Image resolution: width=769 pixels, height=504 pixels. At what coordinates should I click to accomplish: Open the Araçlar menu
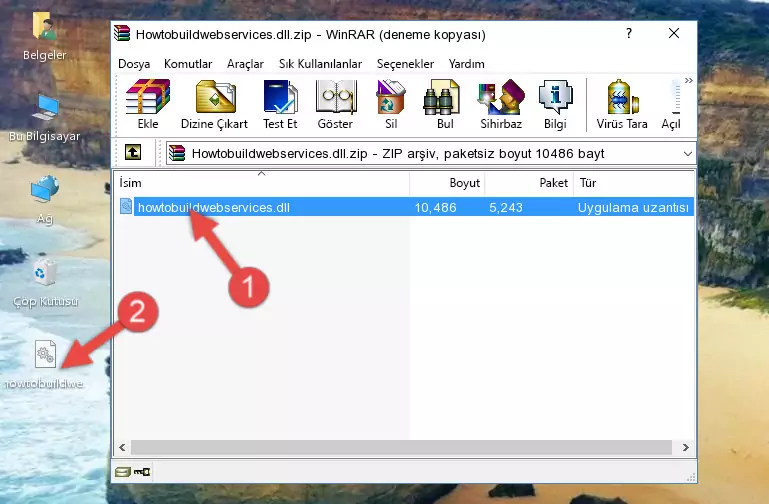pos(245,64)
